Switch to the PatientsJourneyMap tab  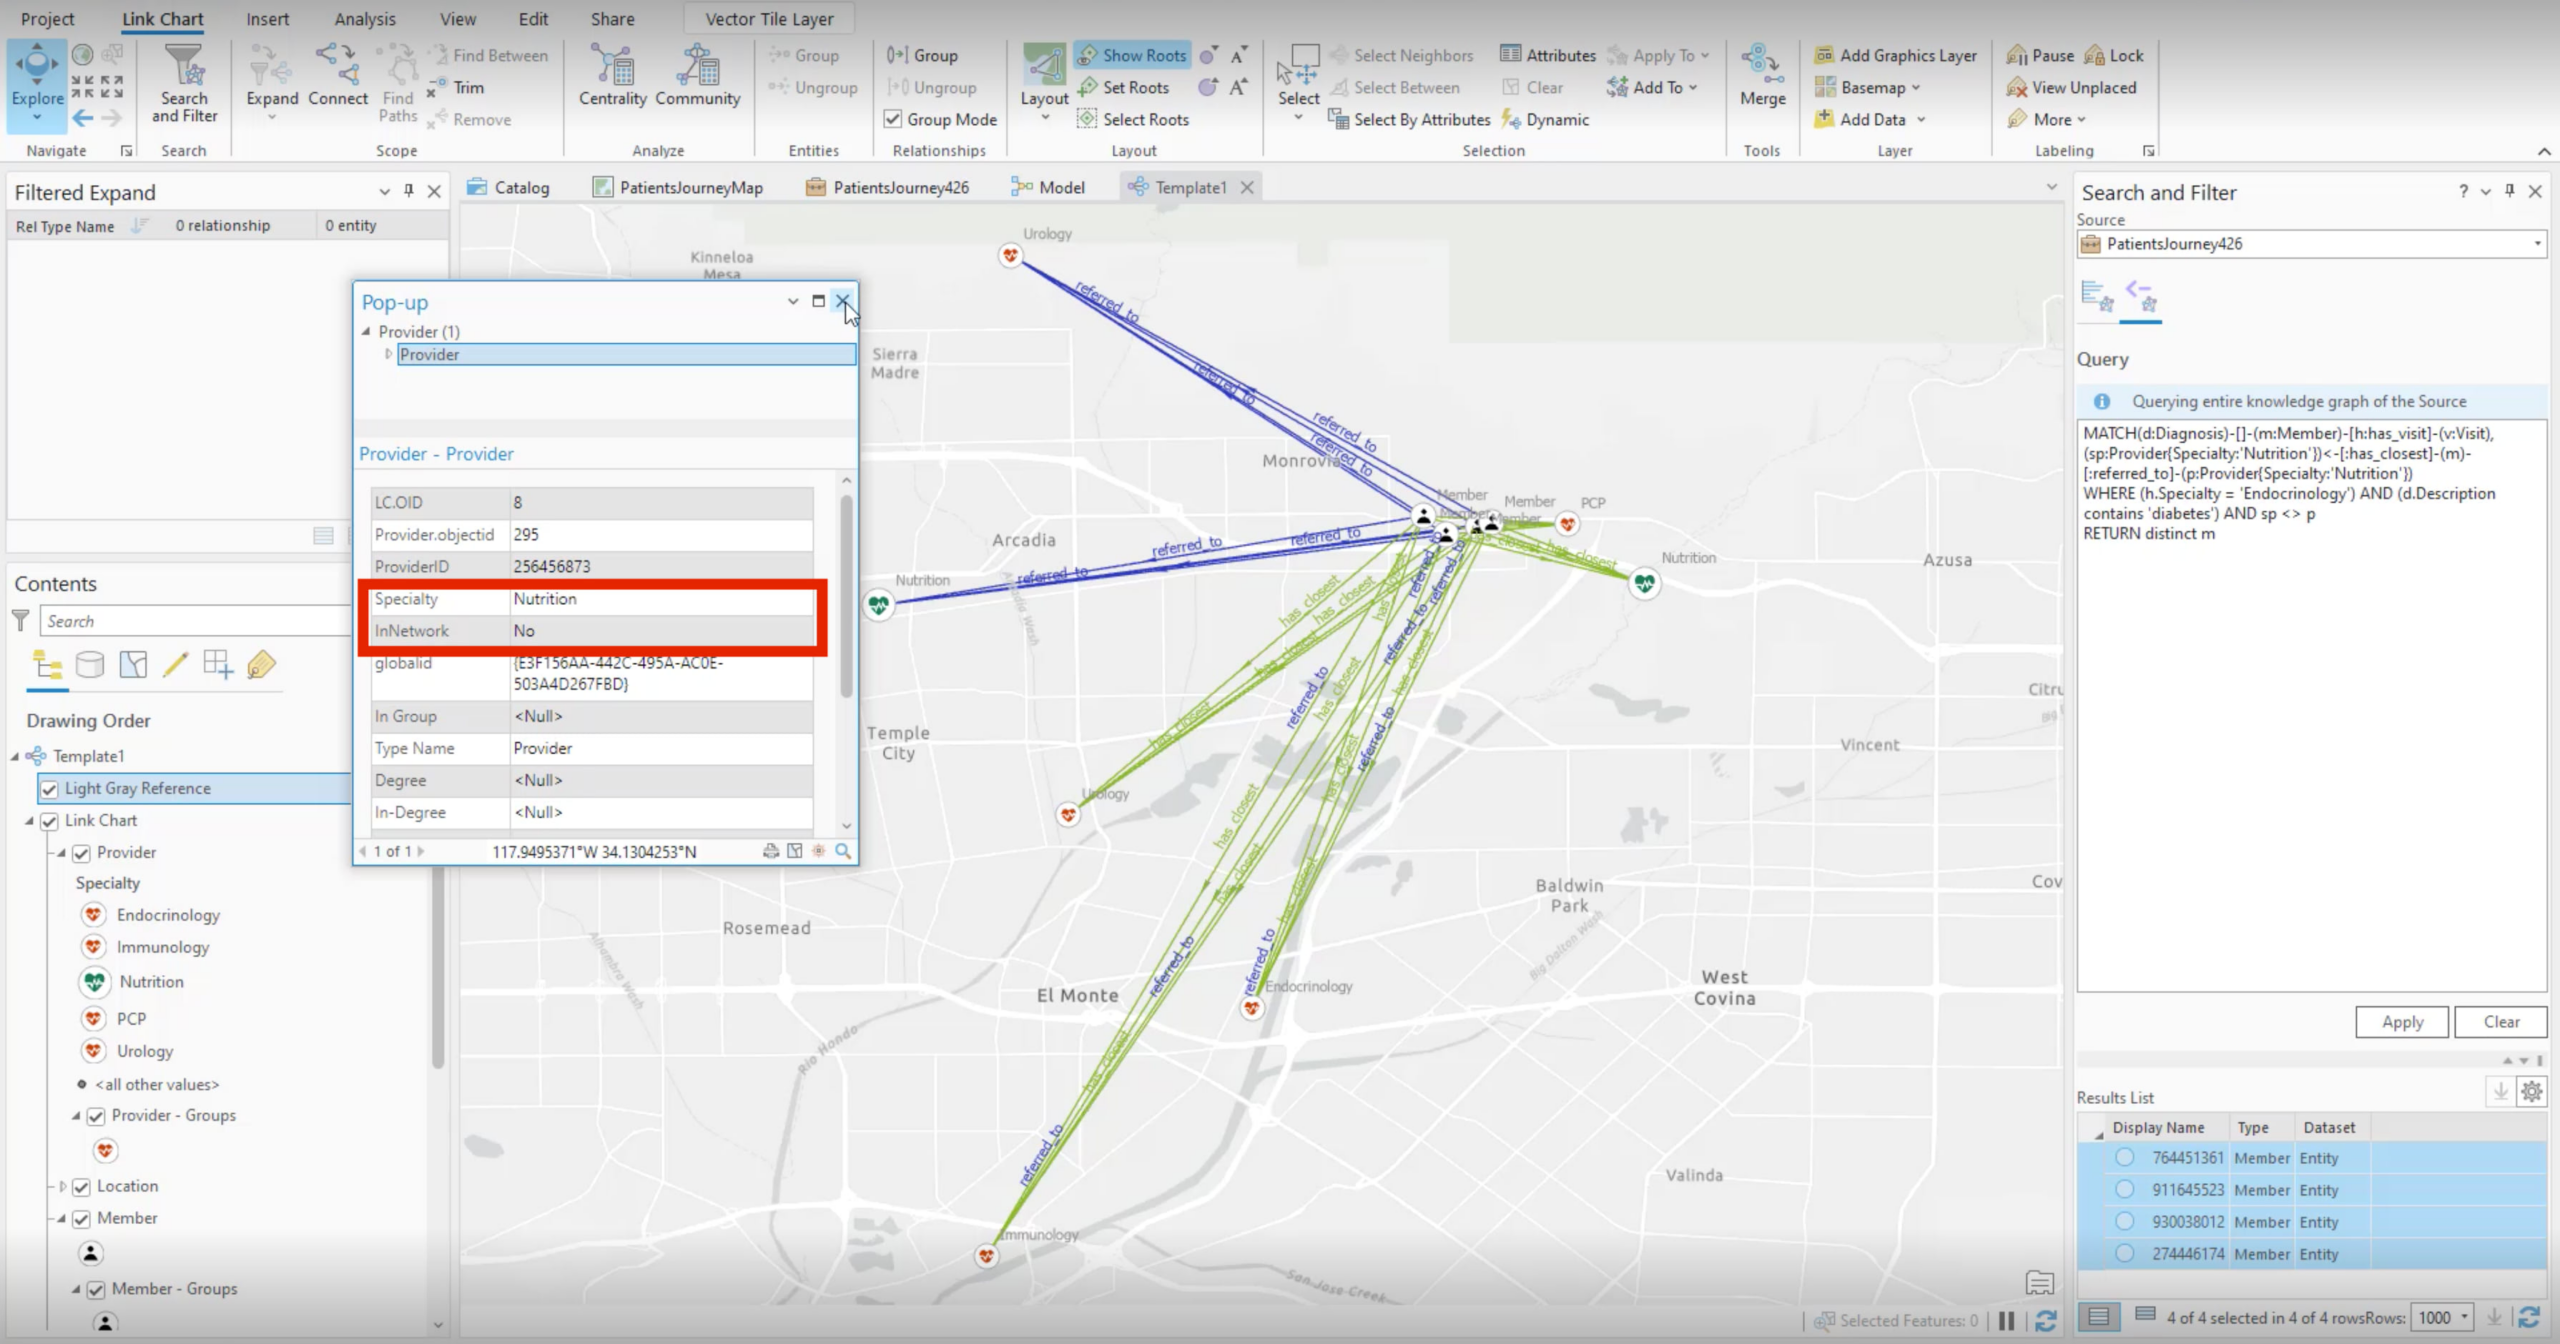(688, 186)
